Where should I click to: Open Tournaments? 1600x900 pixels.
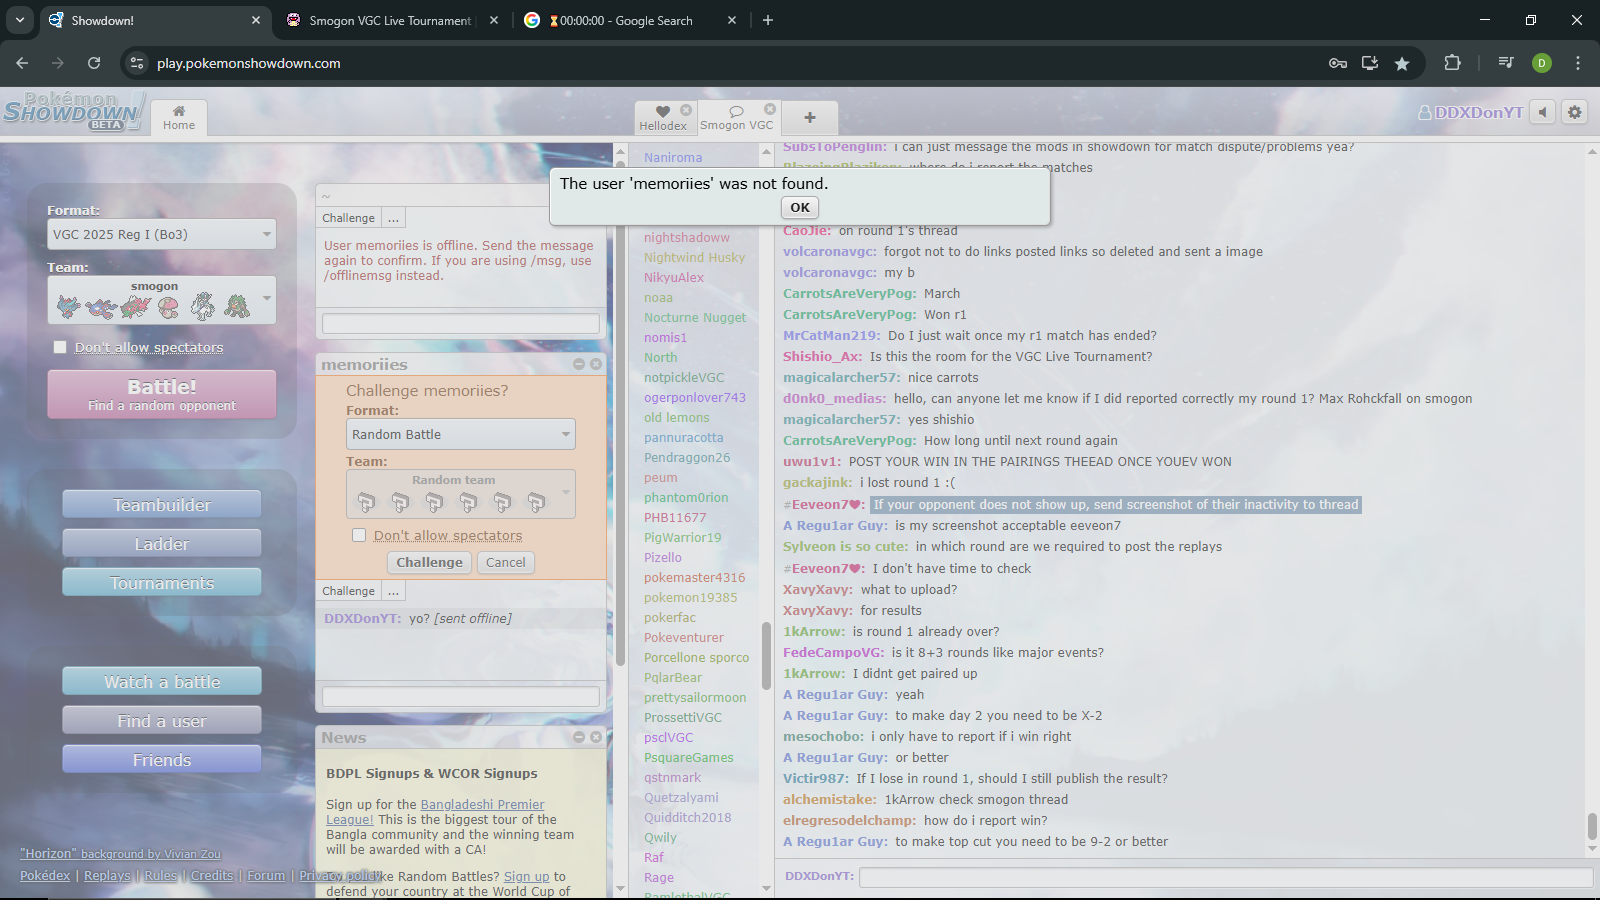tap(162, 583)
